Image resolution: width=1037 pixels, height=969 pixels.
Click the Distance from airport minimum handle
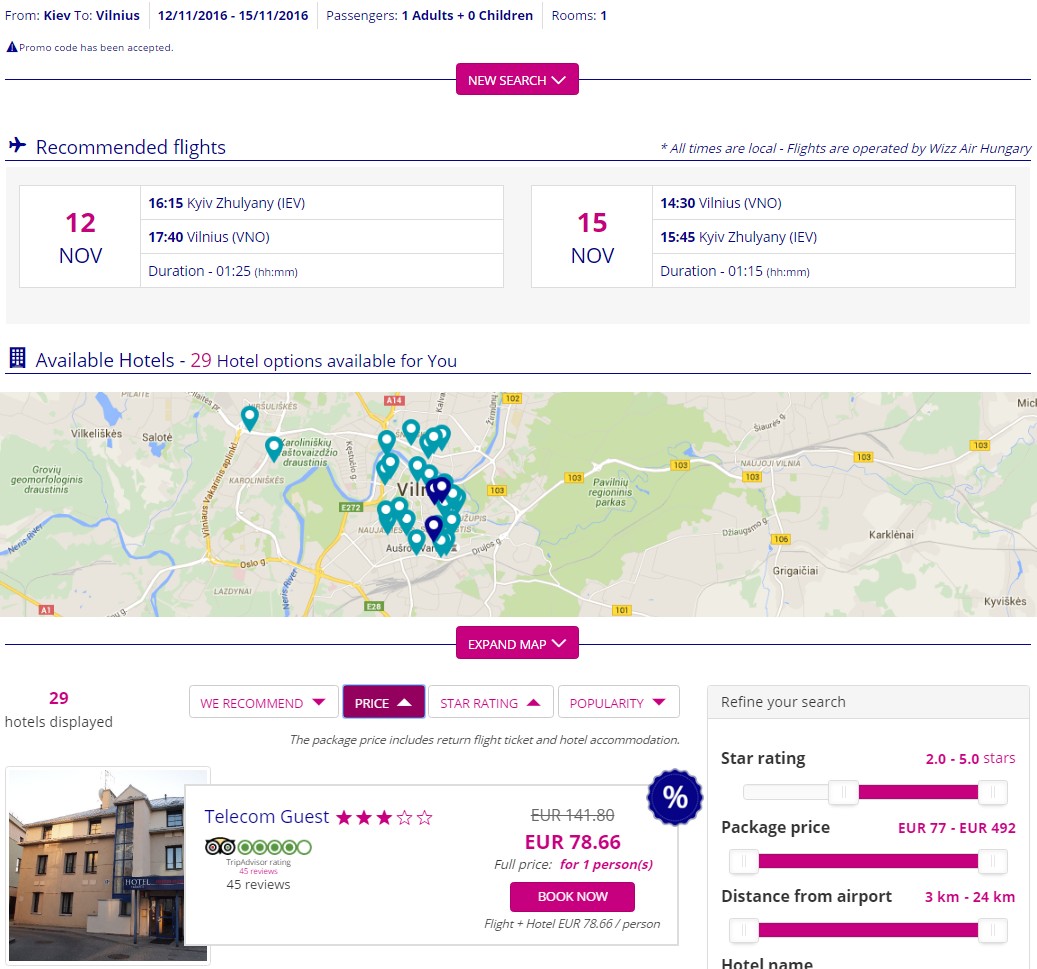pos(744,930)
